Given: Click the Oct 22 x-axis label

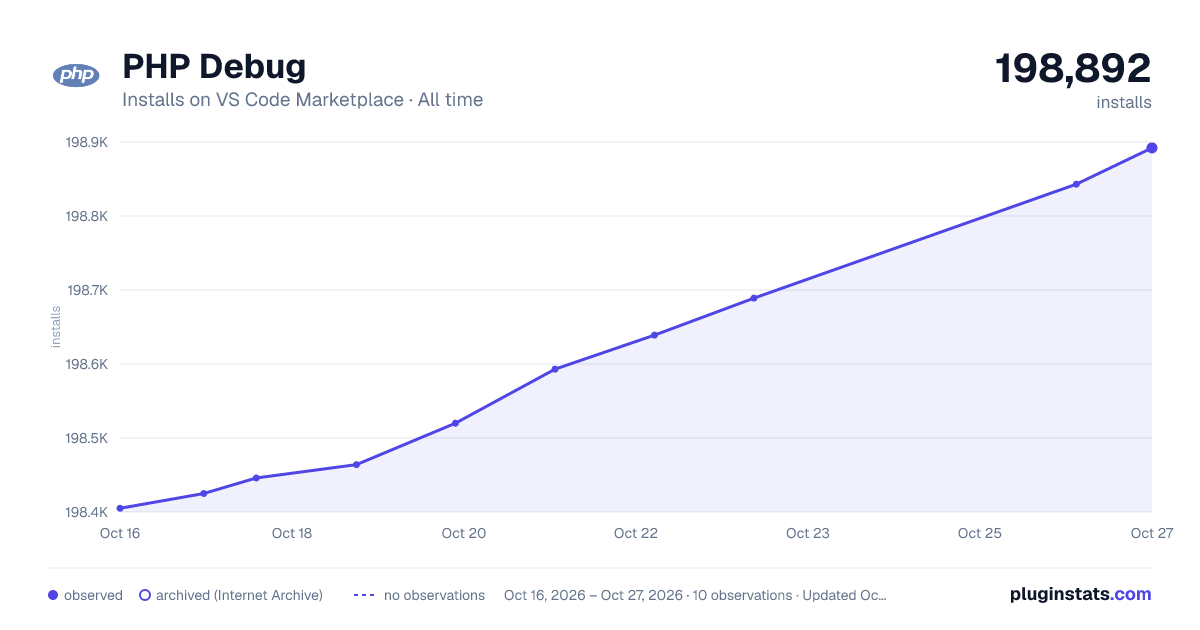Looking at the screenshot, I should 636,533.
